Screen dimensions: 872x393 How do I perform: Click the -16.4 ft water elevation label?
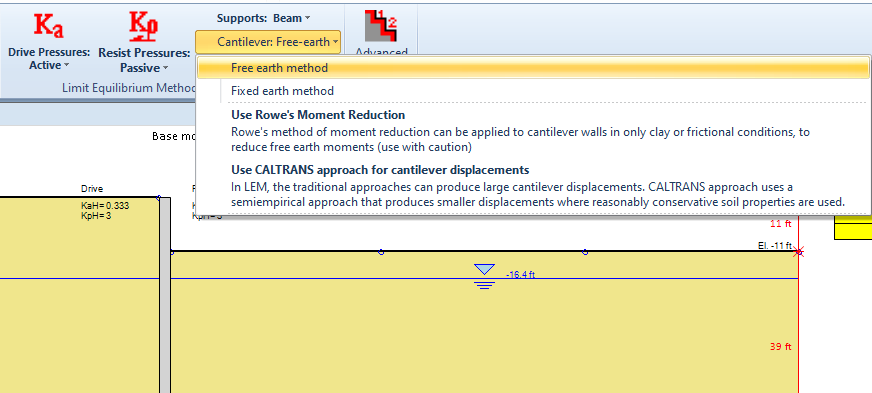pyautogui.click(x=520, y=275)
